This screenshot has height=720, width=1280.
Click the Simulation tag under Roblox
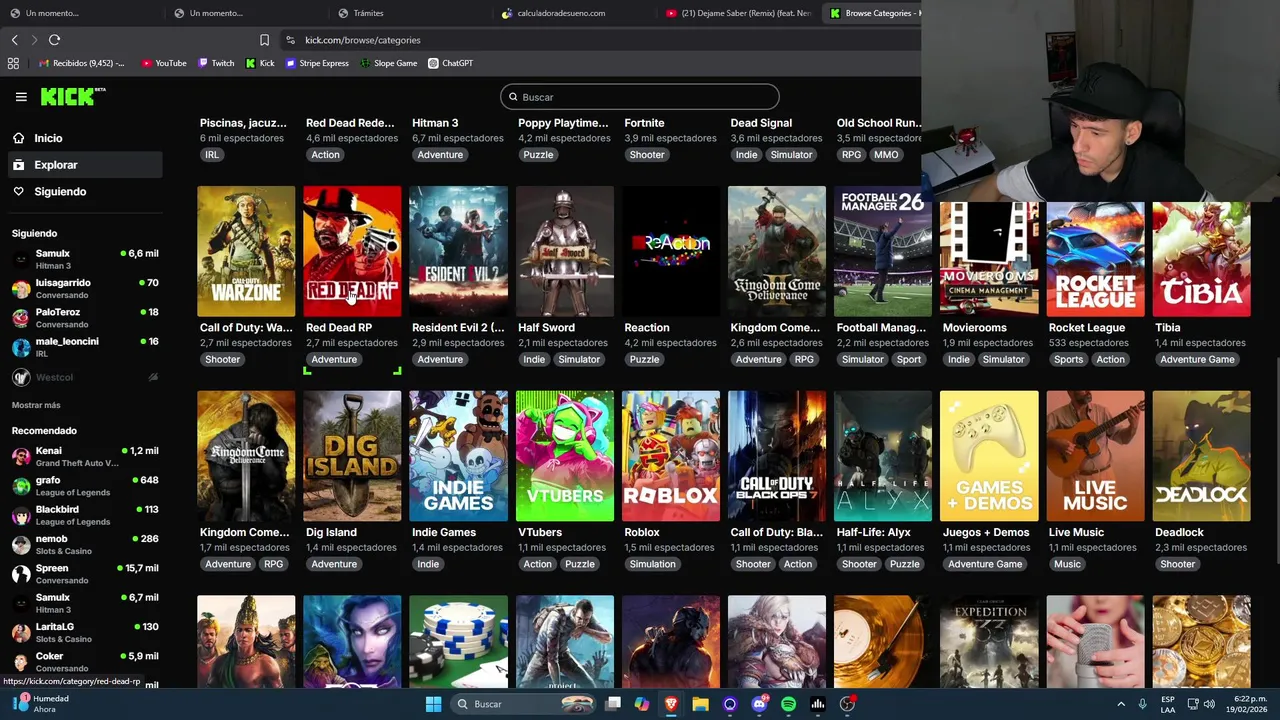(x=652, y=564)
